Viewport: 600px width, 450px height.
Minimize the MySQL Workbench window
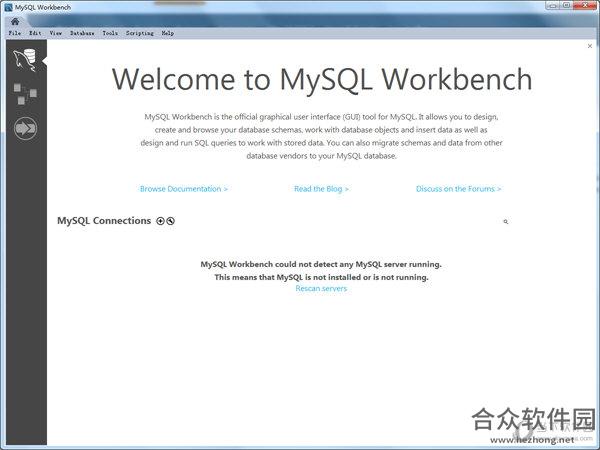pos(553,5)
